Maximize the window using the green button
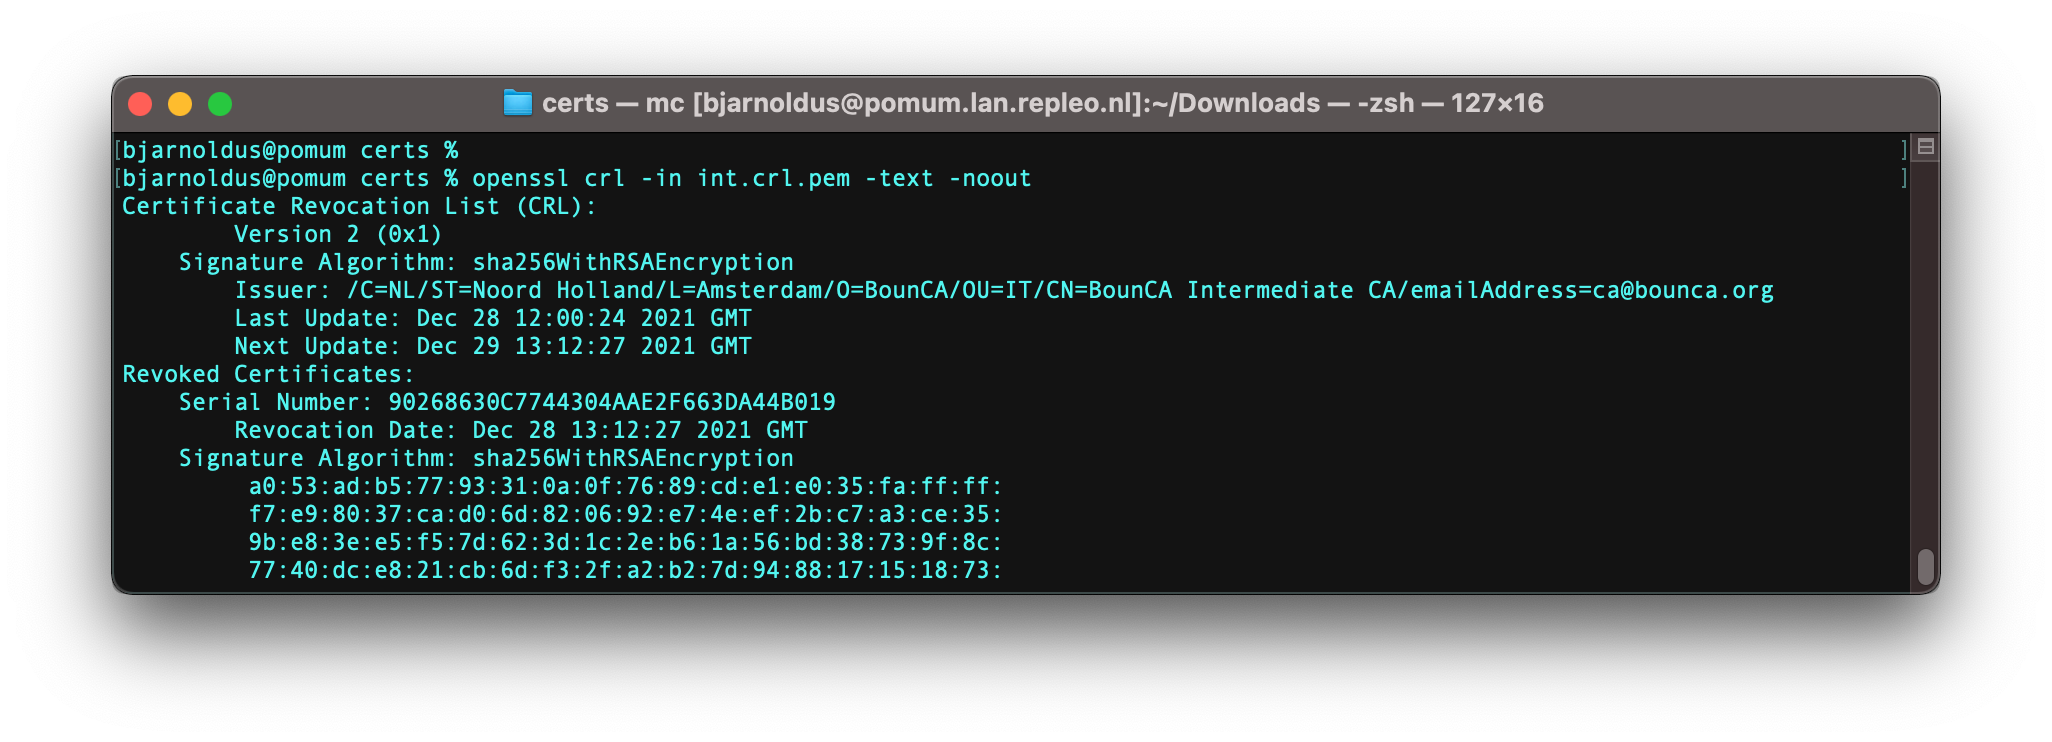The image size is (2052, 742). pyautogui.click(x=220, y=104)
